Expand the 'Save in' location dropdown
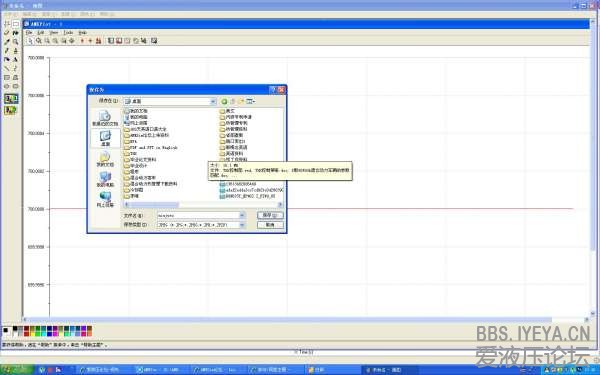The width and height of the screenshot is (600, 375). [x=213, y=101]
